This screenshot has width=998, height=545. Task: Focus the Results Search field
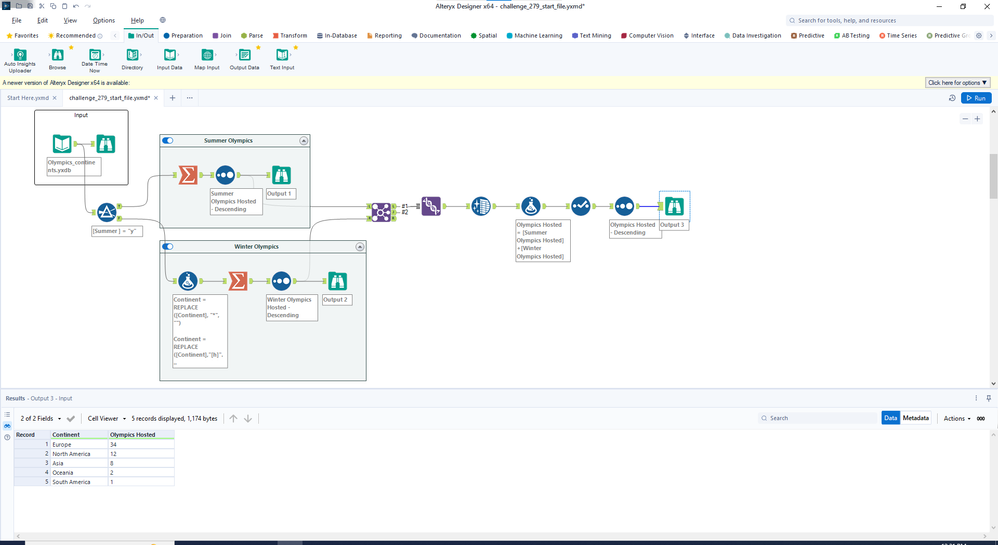(x=818, y=418)
